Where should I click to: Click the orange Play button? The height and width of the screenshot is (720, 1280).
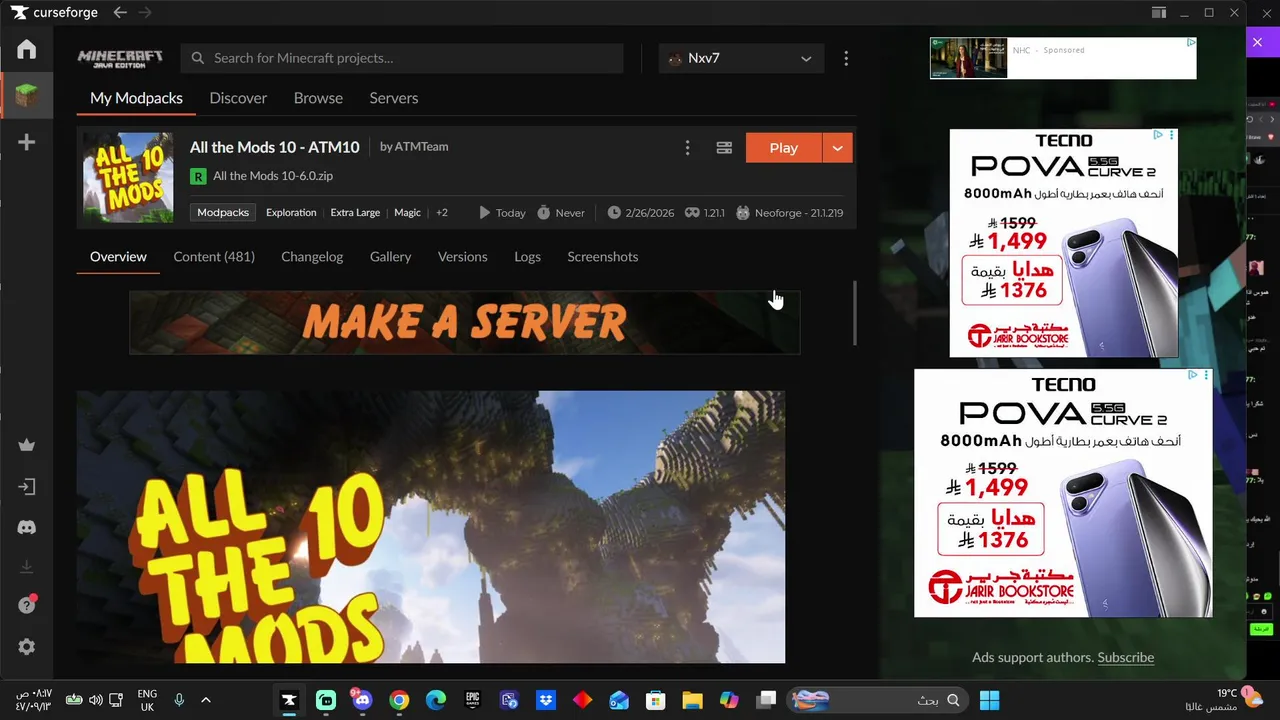coord(784,148)
